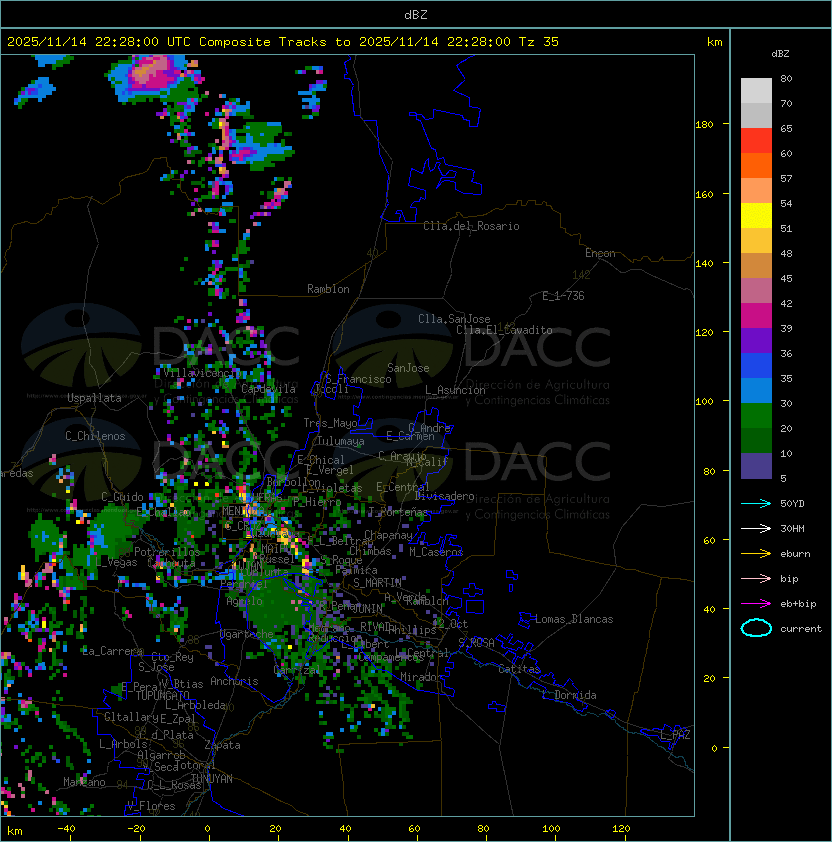
Task: Click the 'Lomas_Blancas' place label
Action: (574, 619)
